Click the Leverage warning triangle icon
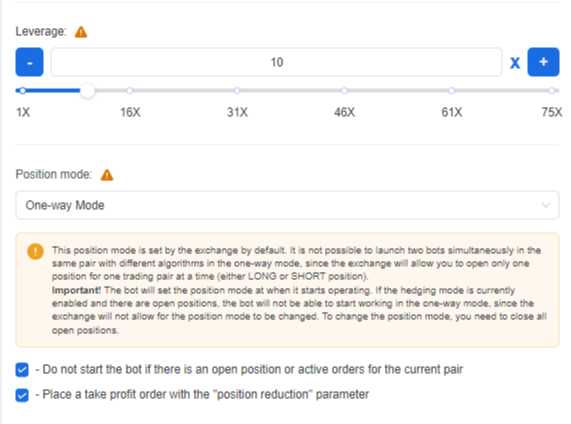The image size is (571, 424). tap(81, 32)
